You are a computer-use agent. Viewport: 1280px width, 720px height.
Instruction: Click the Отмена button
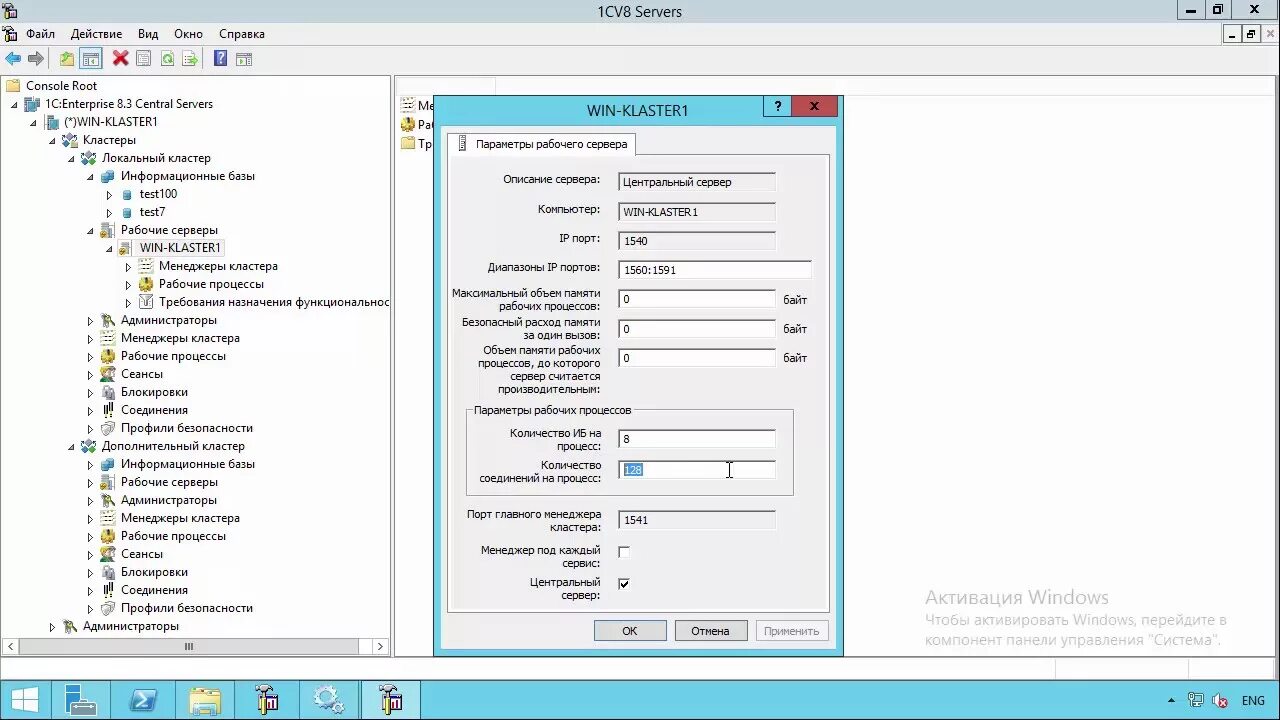710,631
